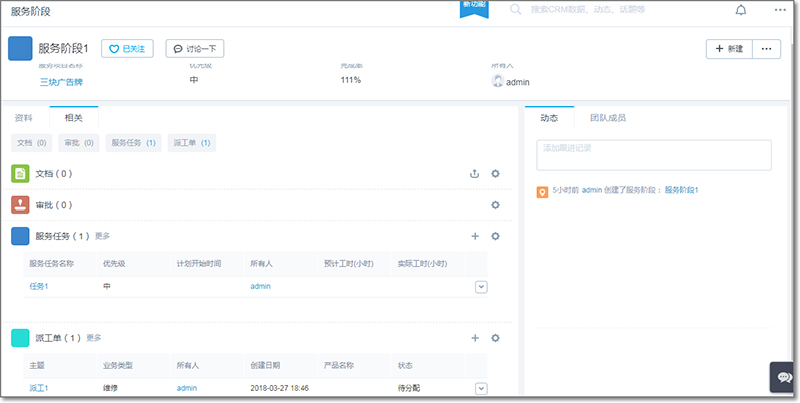Expand the dropdown for 派工1 row
Screen dimensions: 800x403
tap(481, 388)
